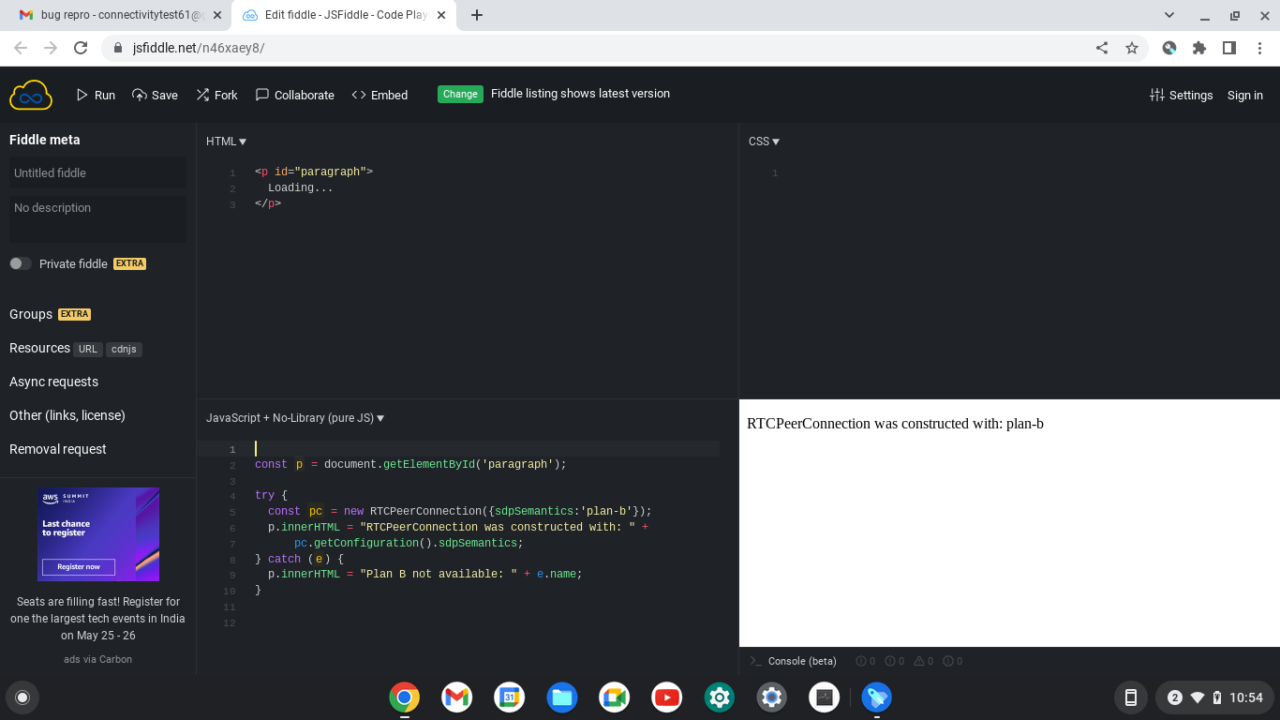Open Terminal app from the shelf
This screenshot has width=1280, height=720.
(824, 697)
